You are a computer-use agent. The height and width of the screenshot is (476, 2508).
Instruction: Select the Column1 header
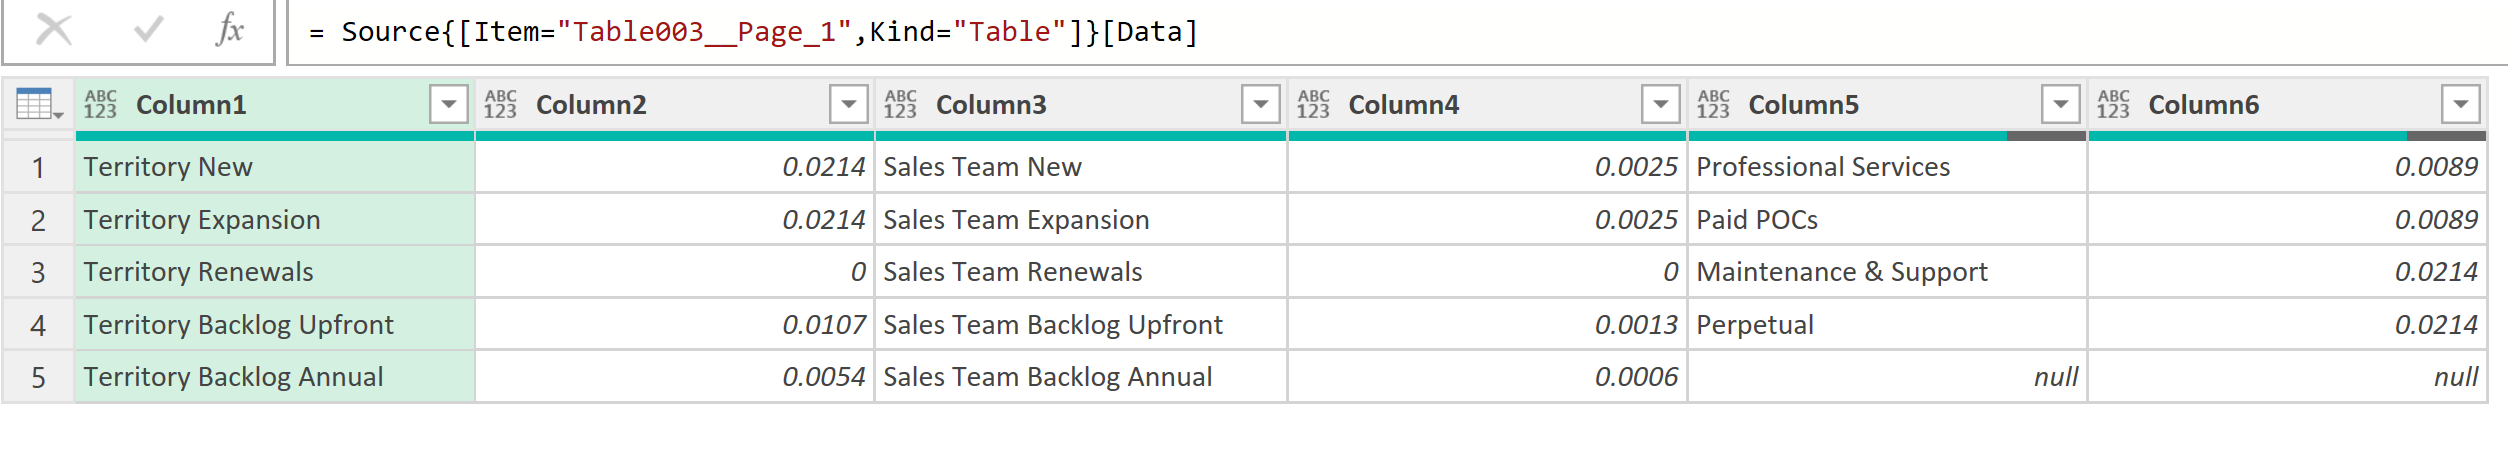click(x=275, y=105)
